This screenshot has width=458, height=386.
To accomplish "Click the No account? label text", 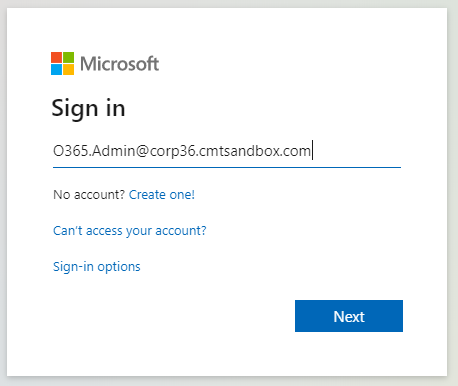I will point(89,195).
